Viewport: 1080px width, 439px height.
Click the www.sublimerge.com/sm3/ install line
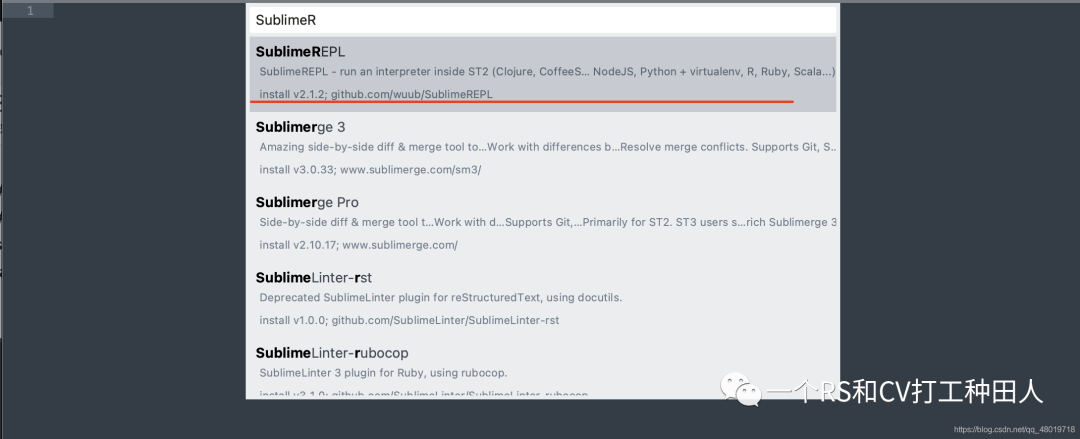tap(370, 170)
